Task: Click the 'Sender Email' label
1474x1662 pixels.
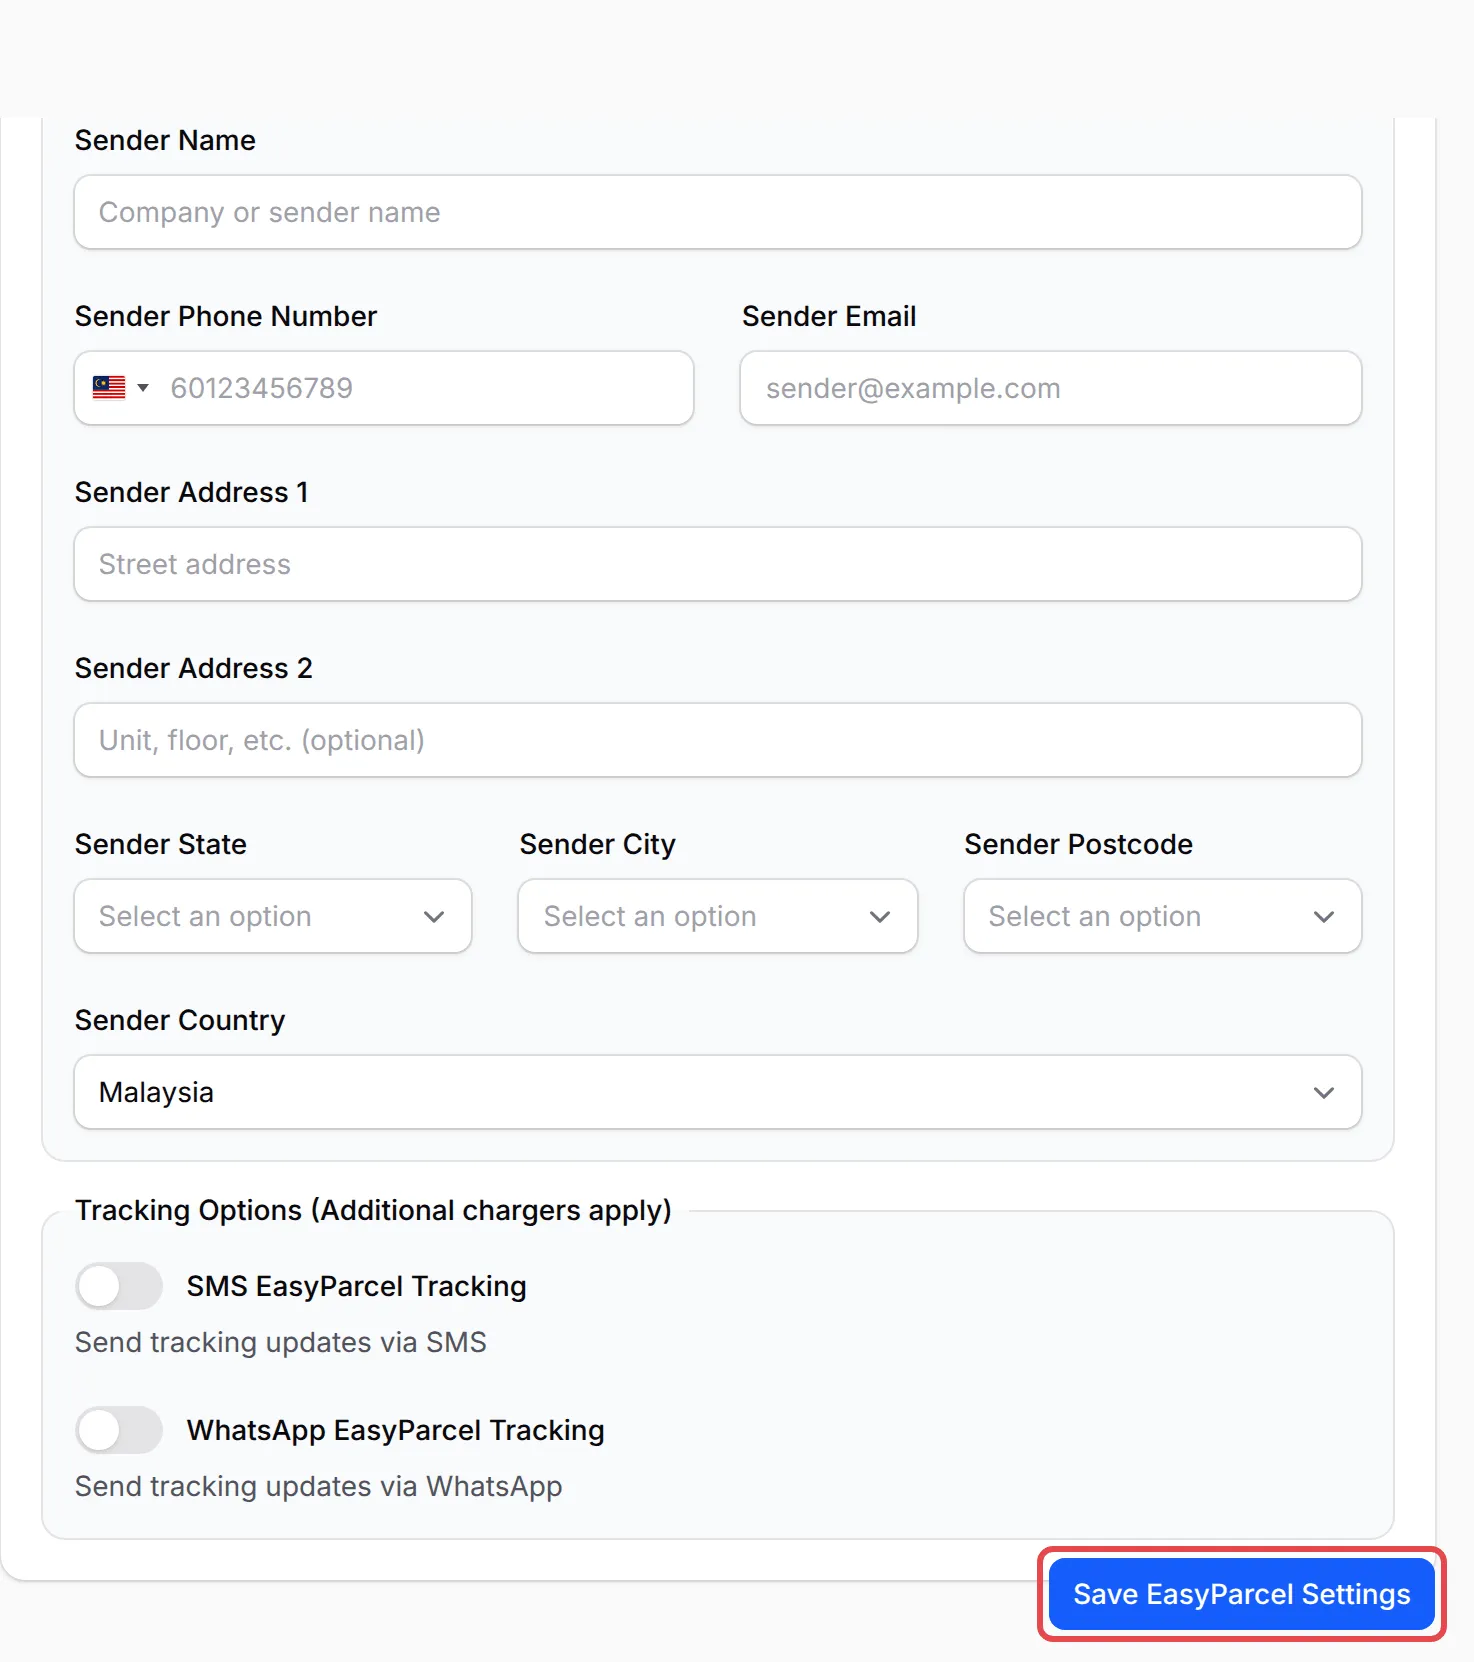Action: (829, 316)
